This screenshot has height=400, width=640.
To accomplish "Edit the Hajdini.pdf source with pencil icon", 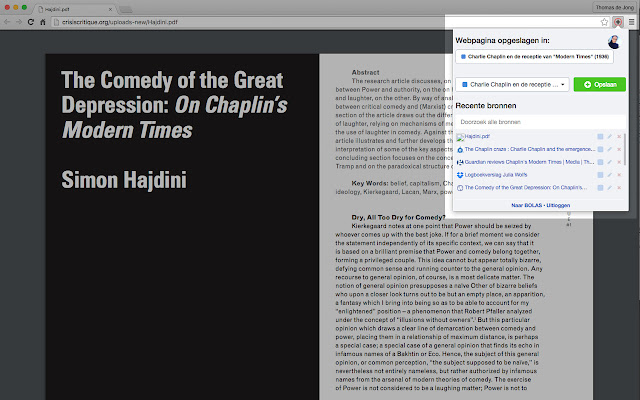I will click(x=609, y=137).
